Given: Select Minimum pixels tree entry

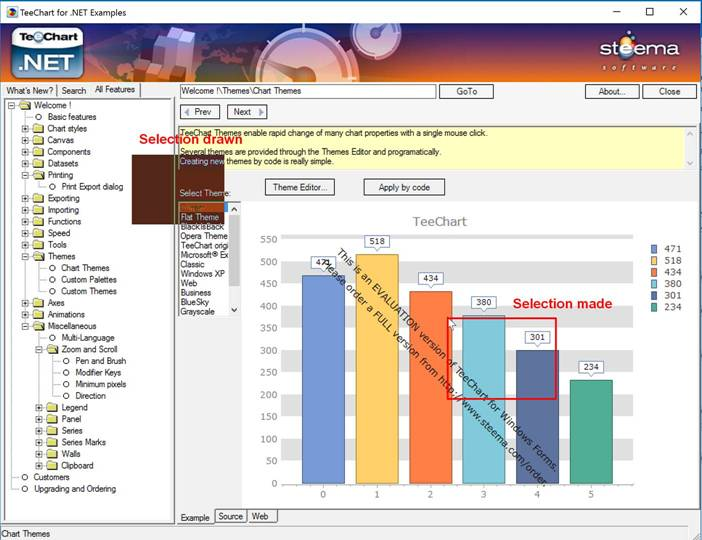Looking at the screenshot, I should (x=101, y=384).
